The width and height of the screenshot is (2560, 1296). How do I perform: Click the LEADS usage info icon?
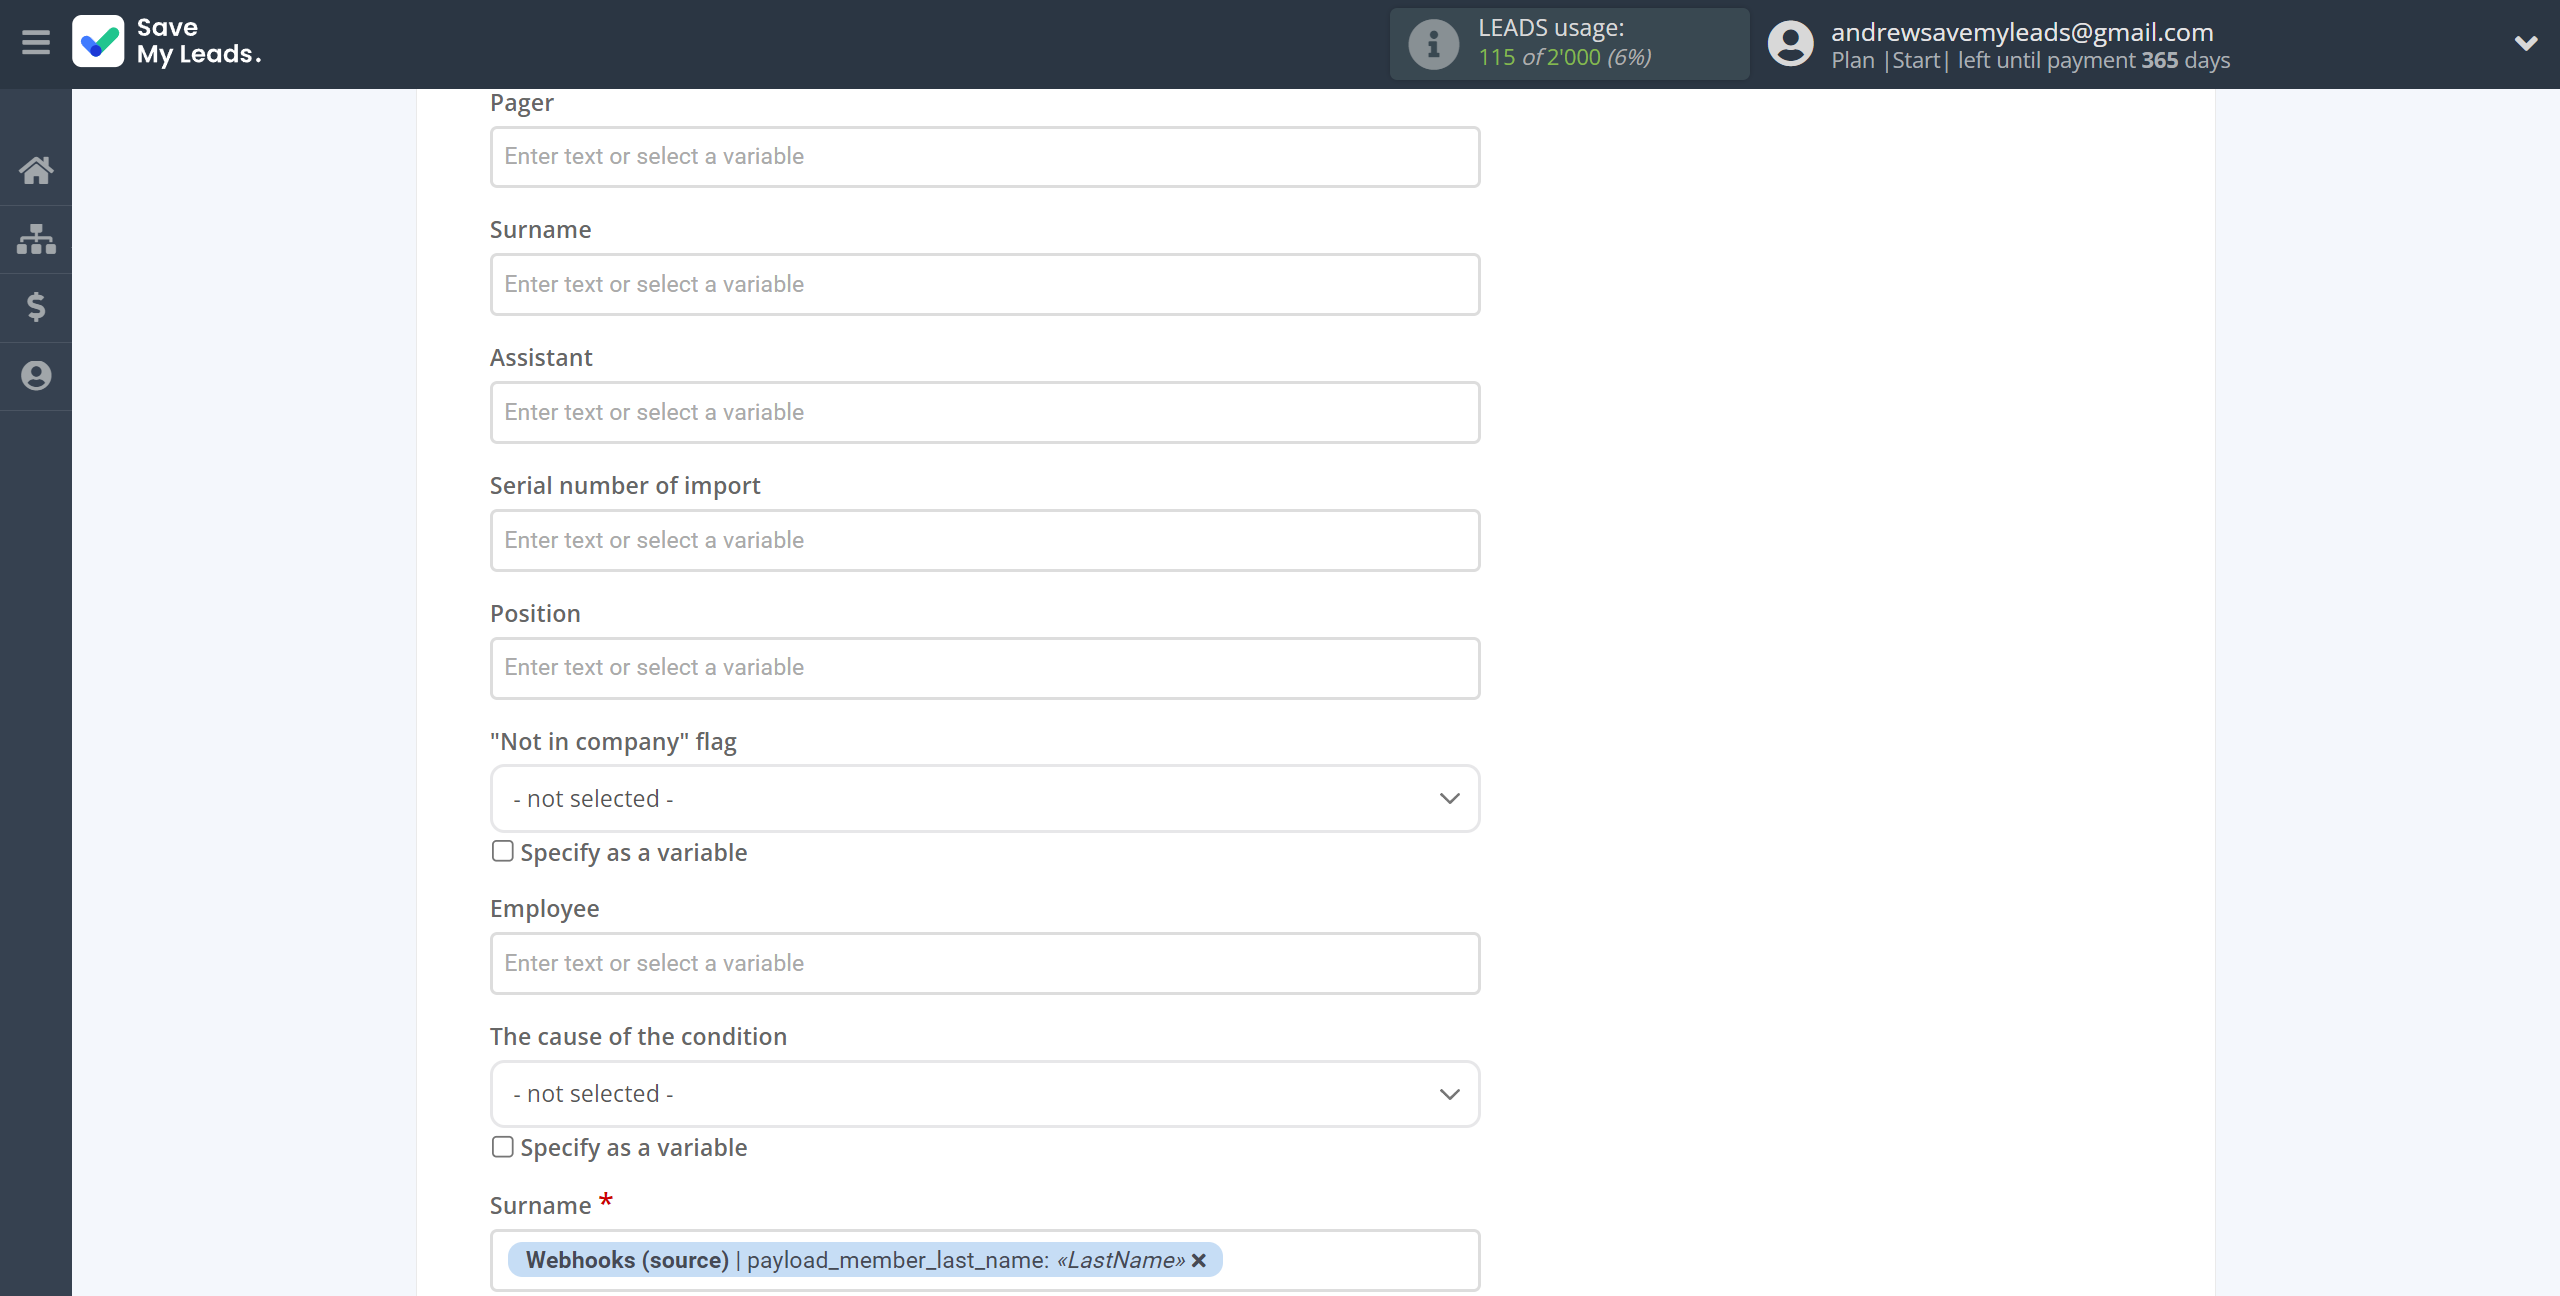(1433, 44)
